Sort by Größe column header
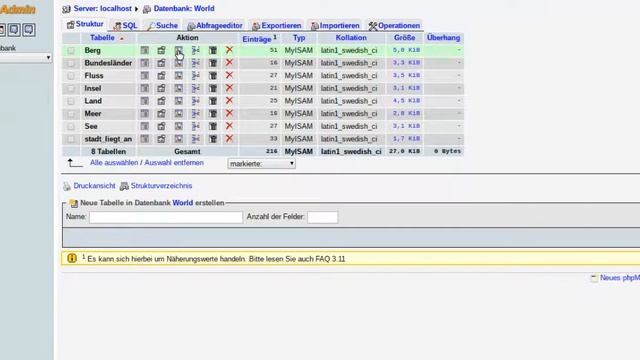640x360 pixels. tap(404, 38)
